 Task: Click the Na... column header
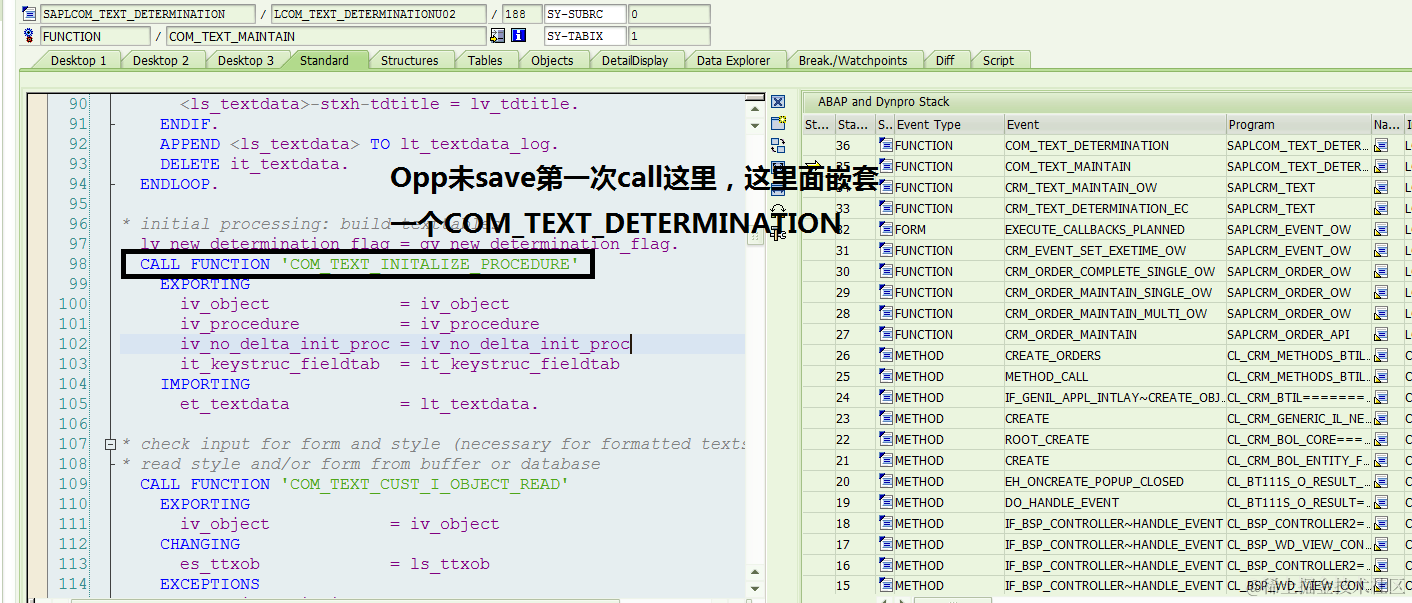[1386, 125]
